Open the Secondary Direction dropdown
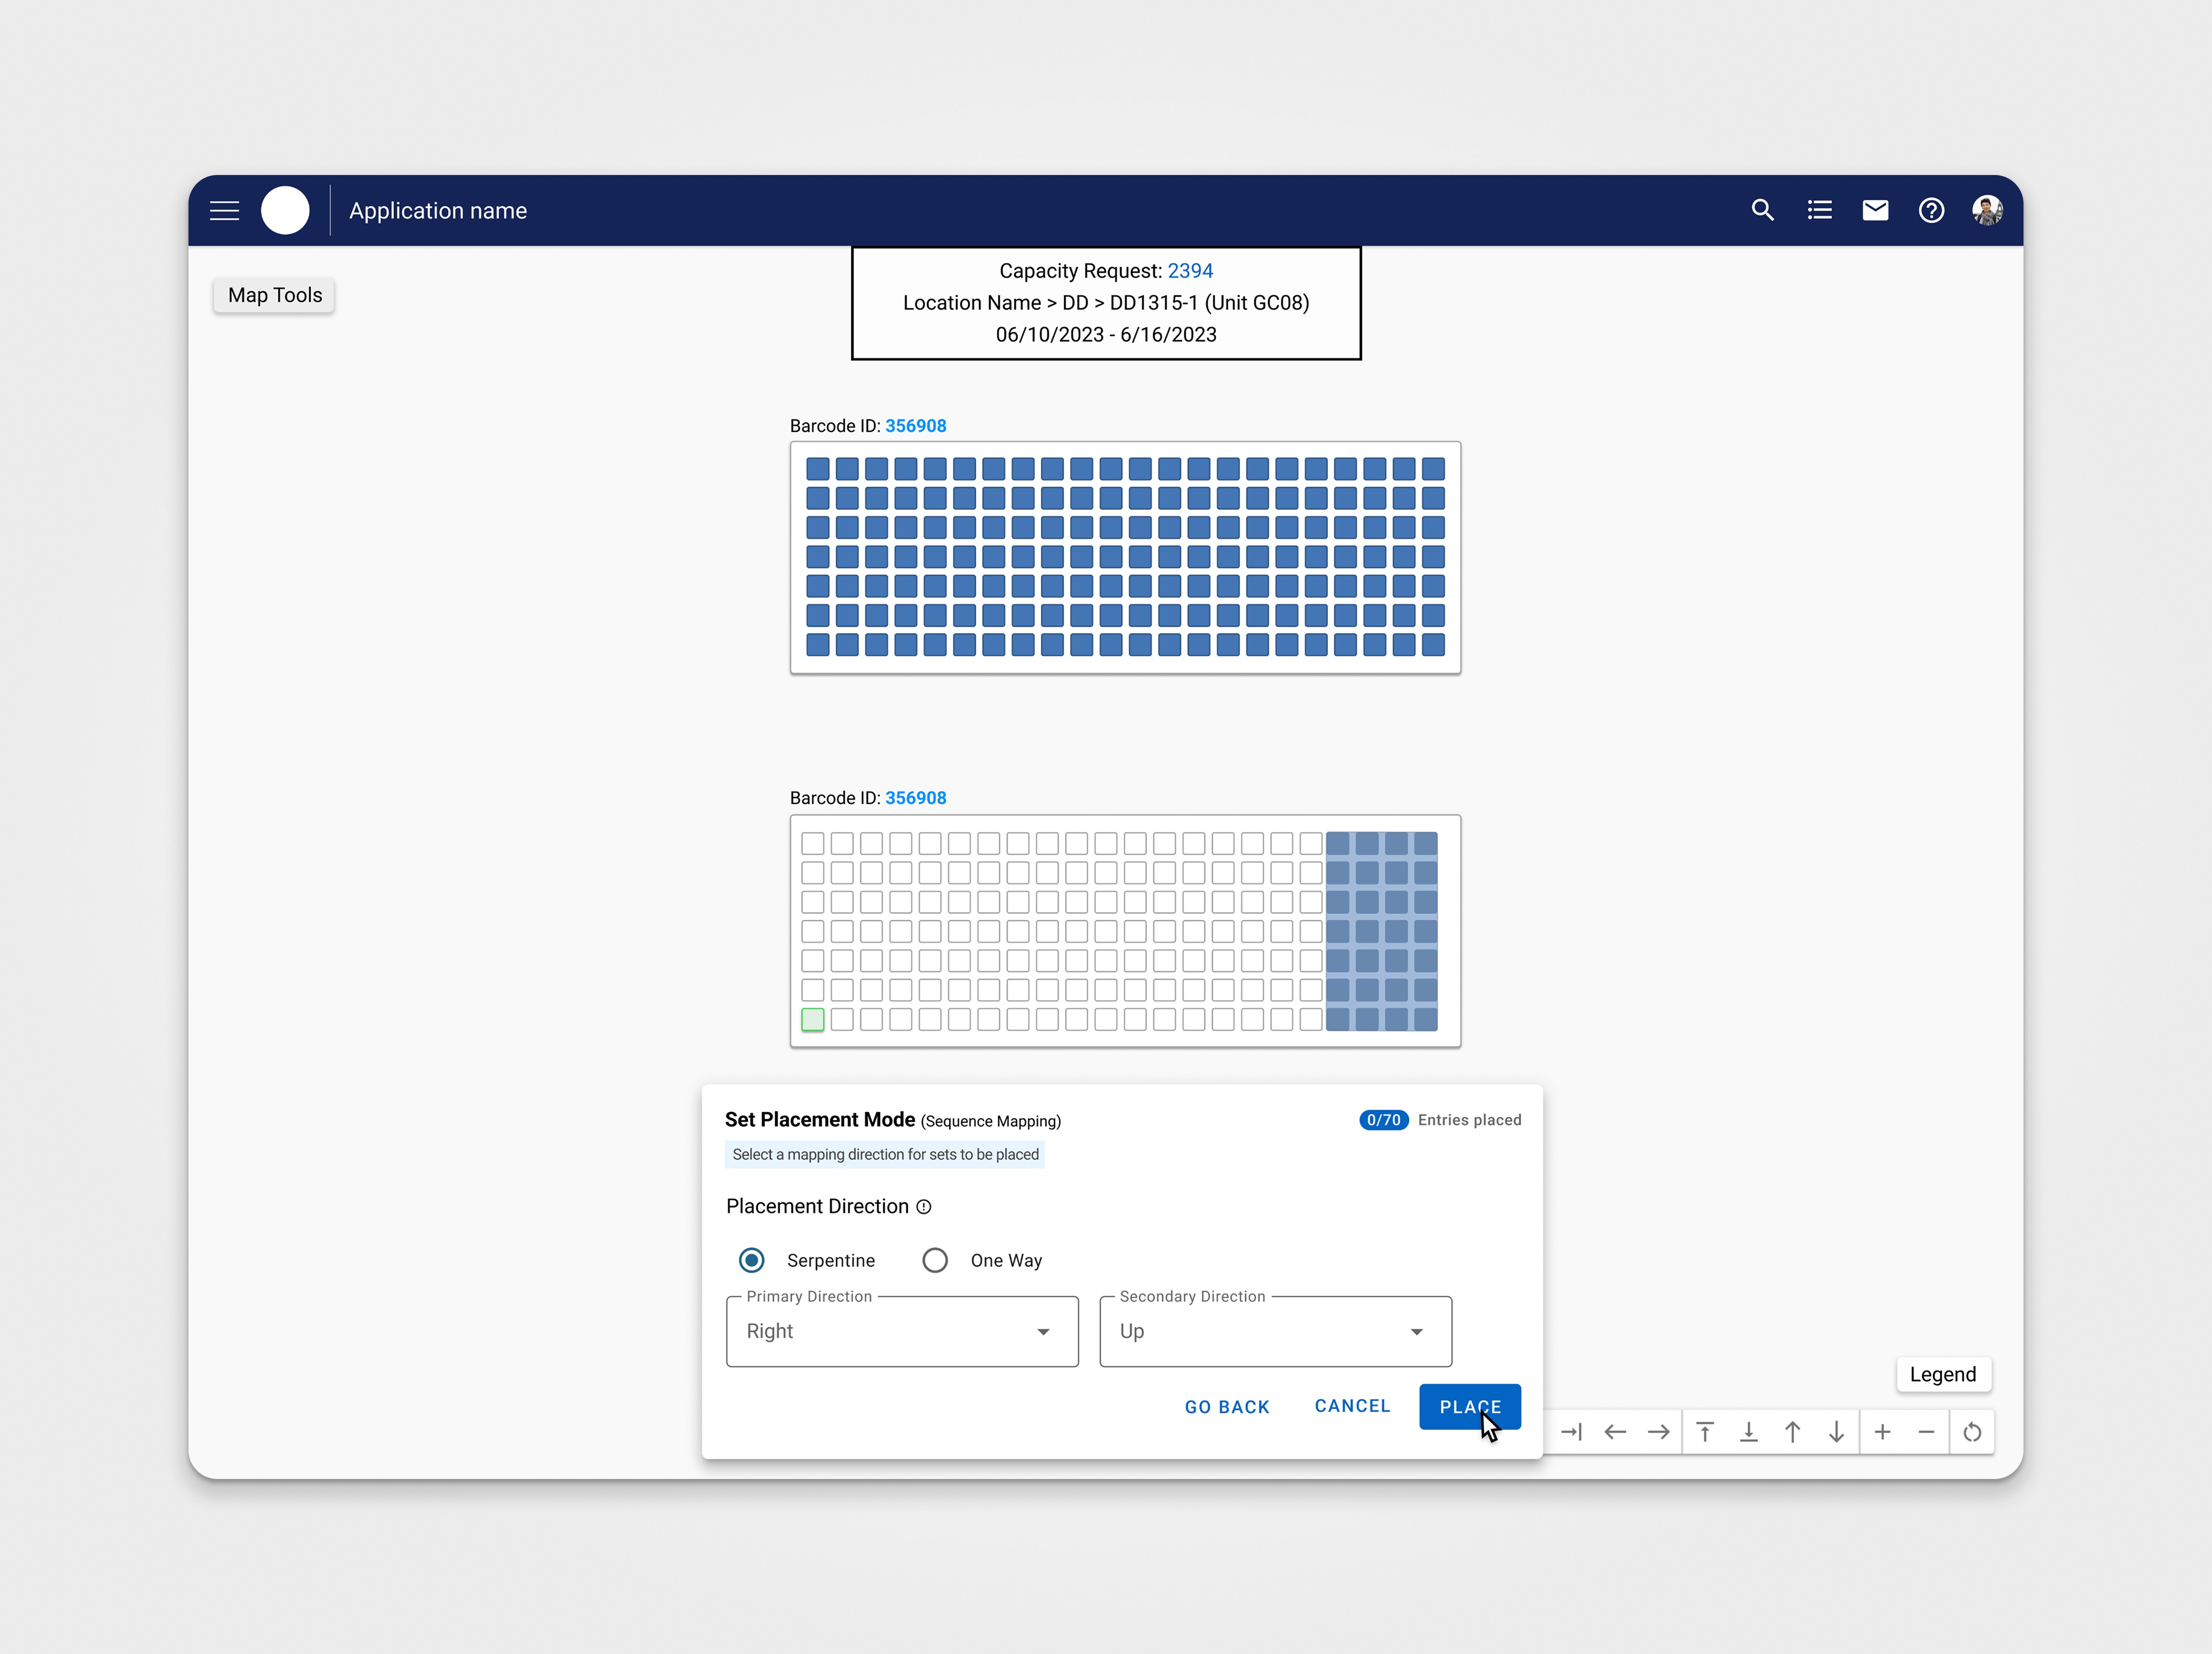2212x1654 pixels. (1275, 1331)
